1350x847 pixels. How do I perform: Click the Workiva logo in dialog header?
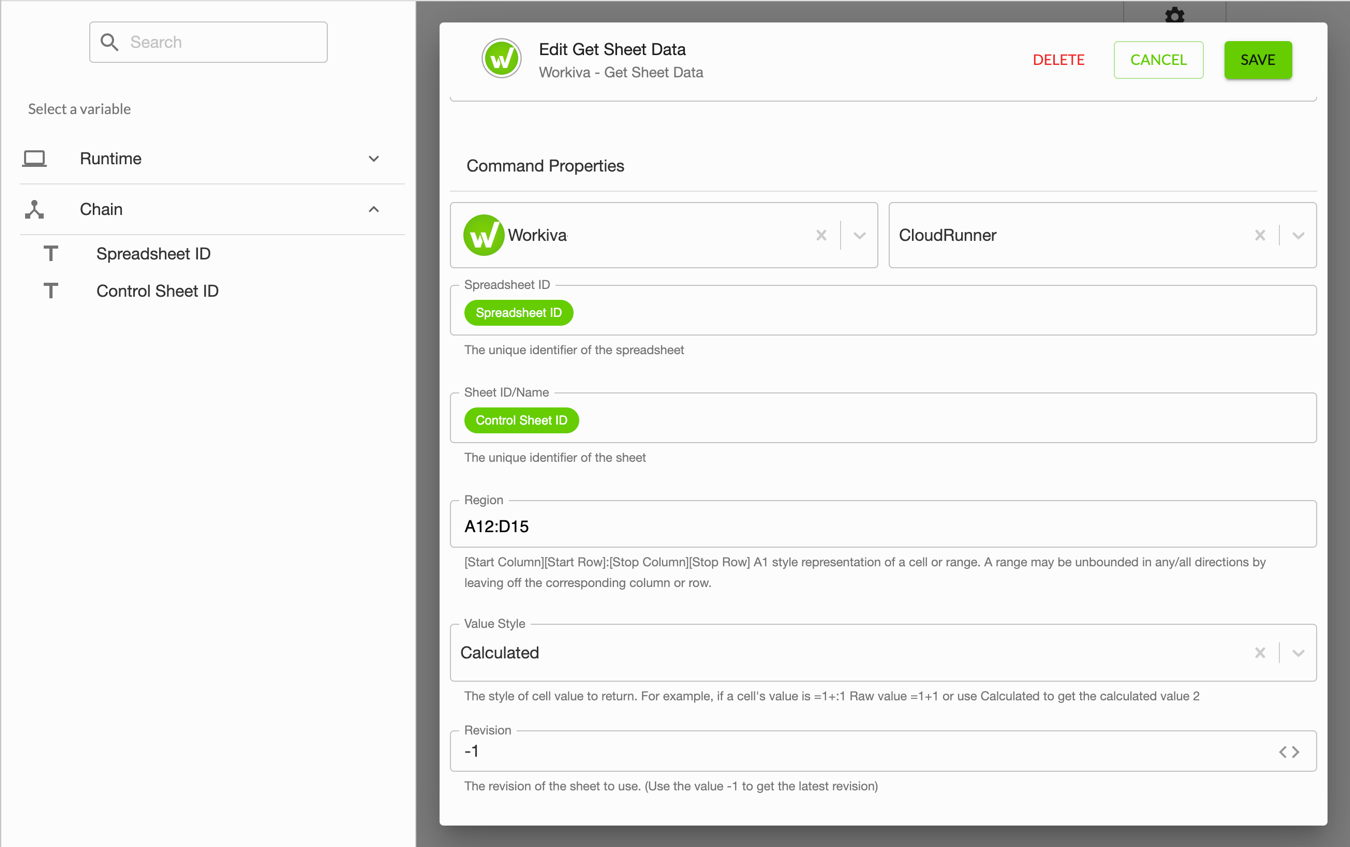(501, 59)
